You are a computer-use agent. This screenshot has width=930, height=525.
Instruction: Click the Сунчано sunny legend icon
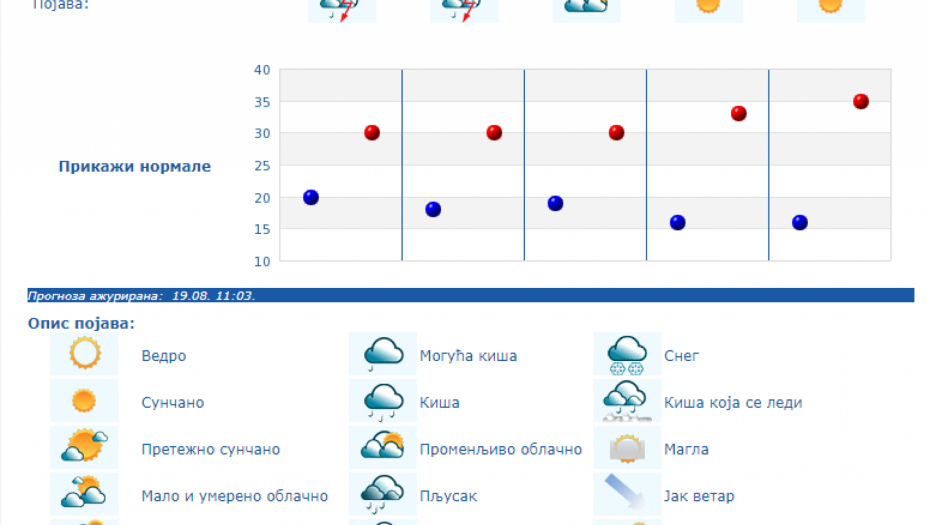coord(84,401)
